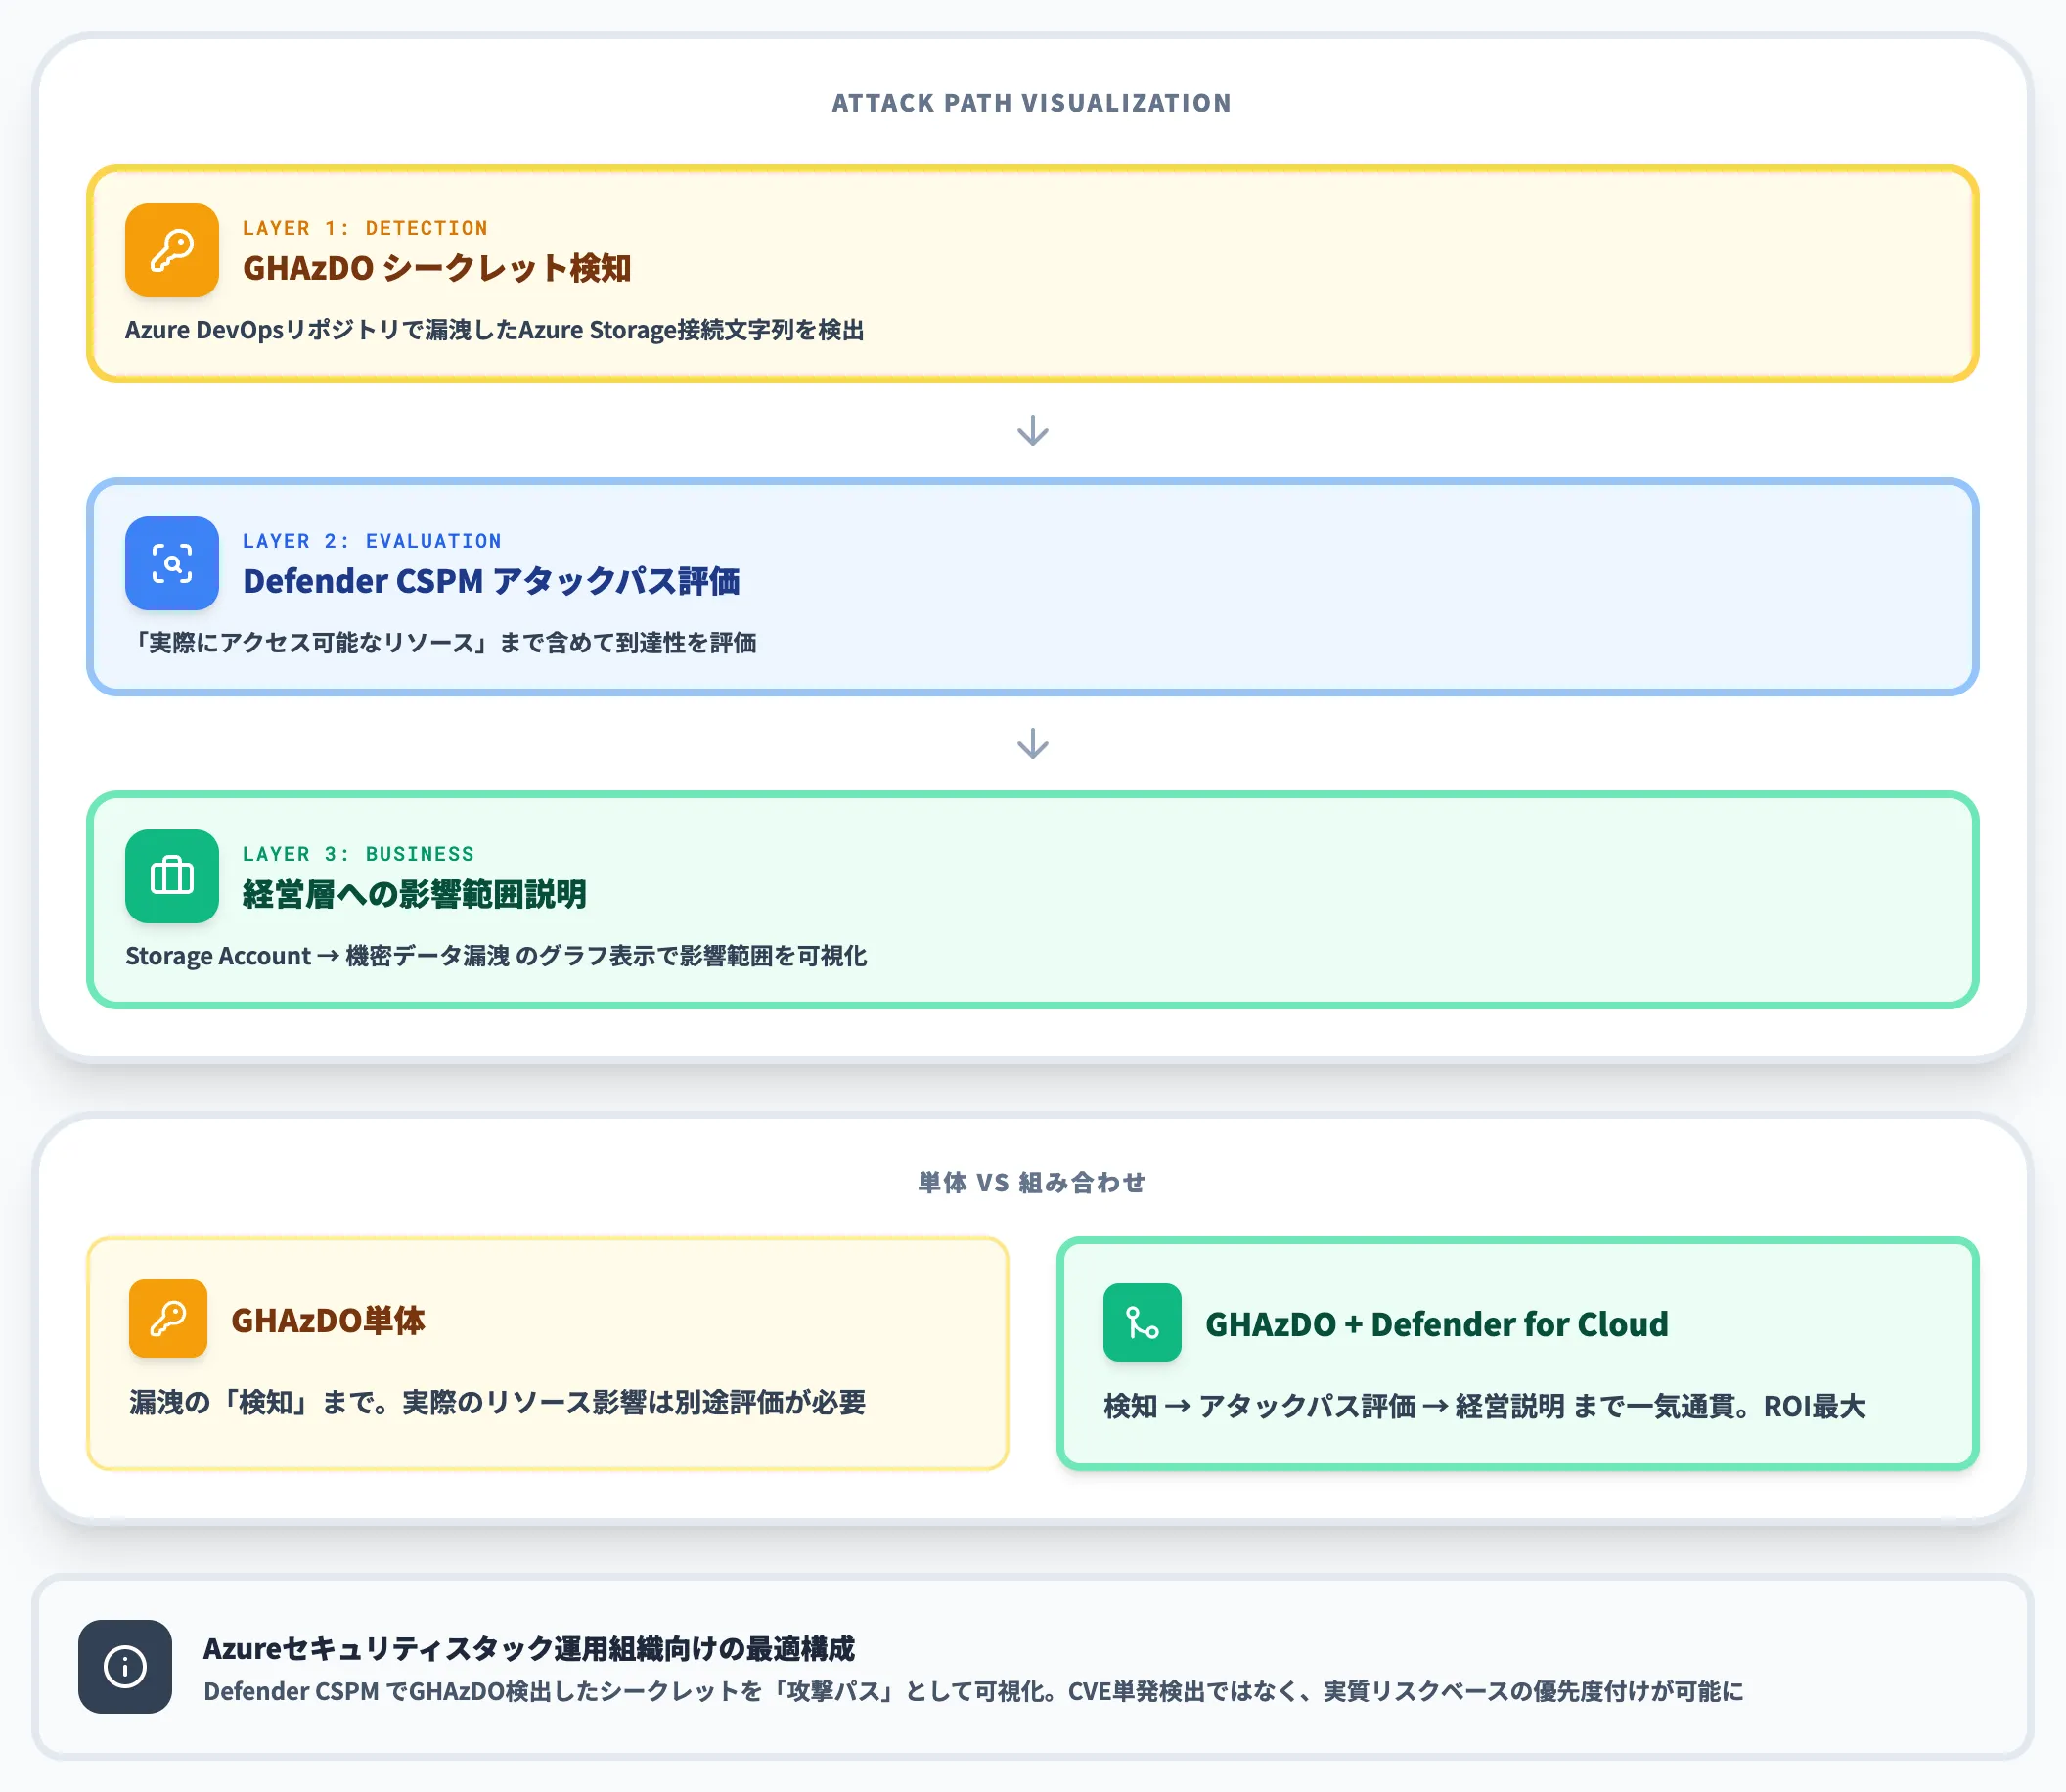Click the blue scan-search icon in Layer 2
The image size is (2066, 1792).
coord(172,563)
